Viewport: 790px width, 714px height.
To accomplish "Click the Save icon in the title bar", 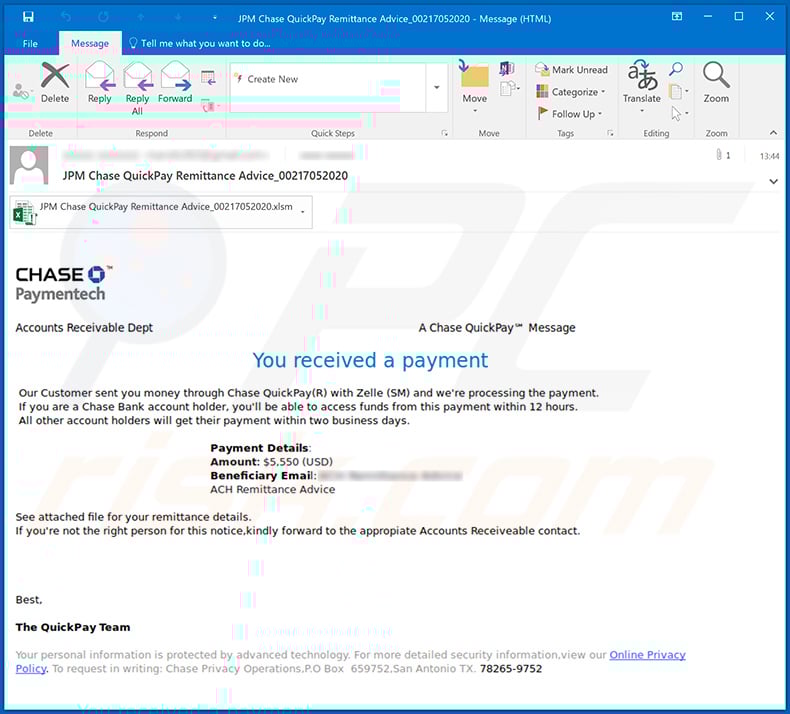I will coord(28,17).
